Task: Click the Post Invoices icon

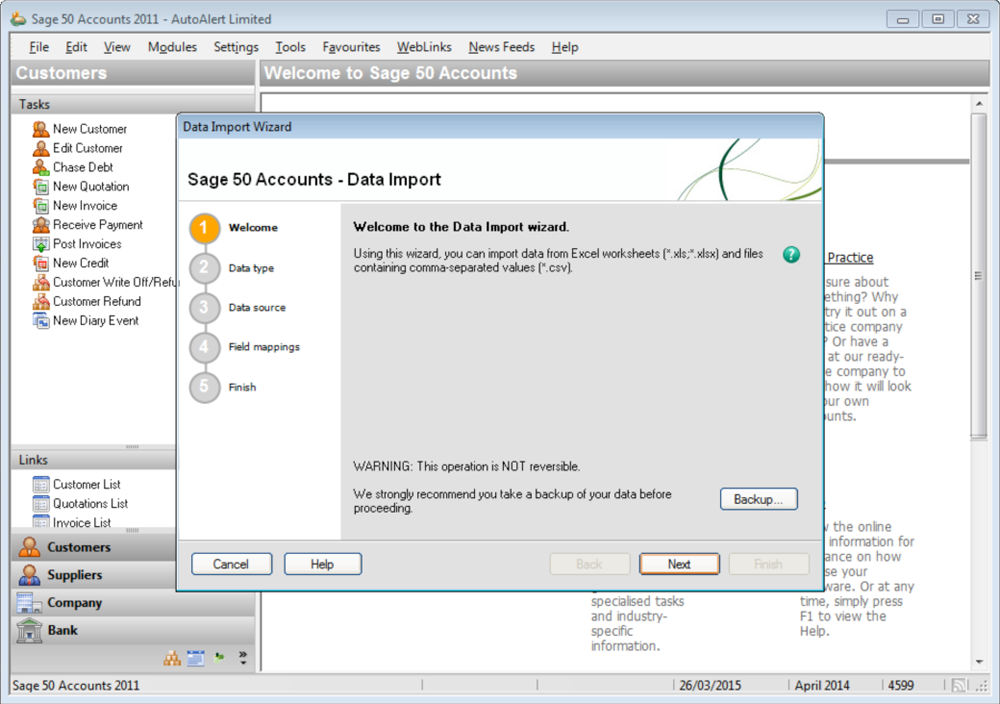Action: pos(41,244)
